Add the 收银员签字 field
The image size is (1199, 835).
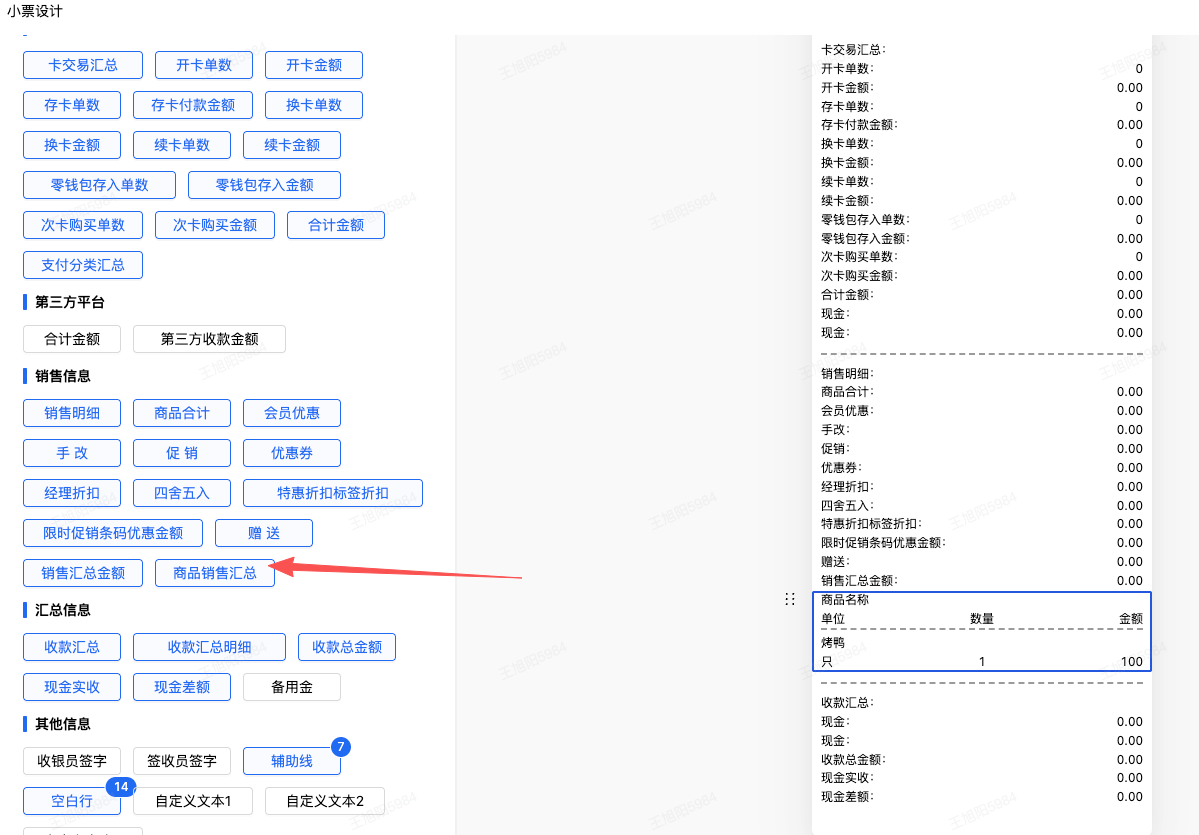pyautogui.click(x=72, y=761)
